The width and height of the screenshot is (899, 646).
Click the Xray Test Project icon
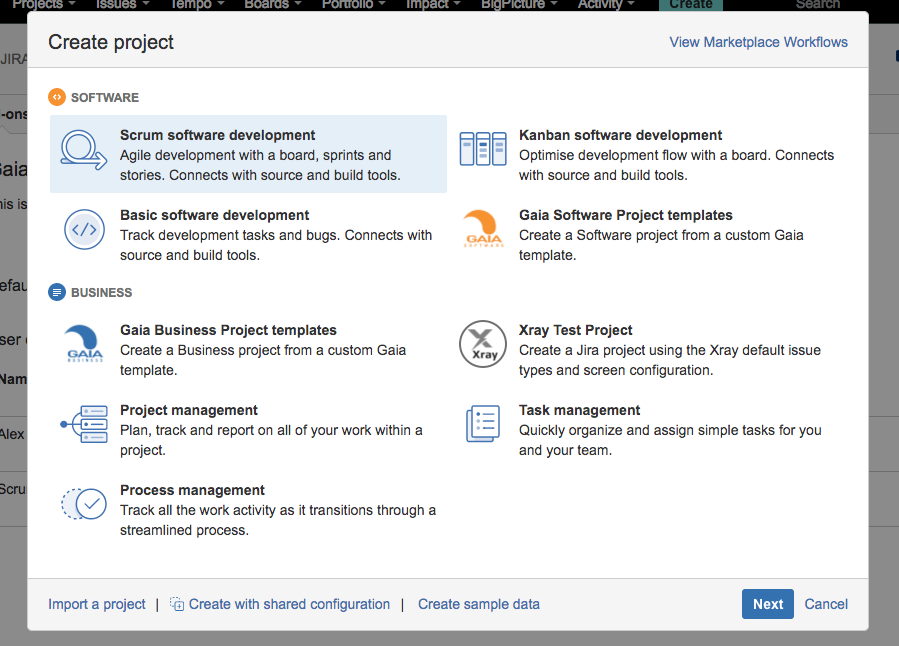[x=483, y=342]
